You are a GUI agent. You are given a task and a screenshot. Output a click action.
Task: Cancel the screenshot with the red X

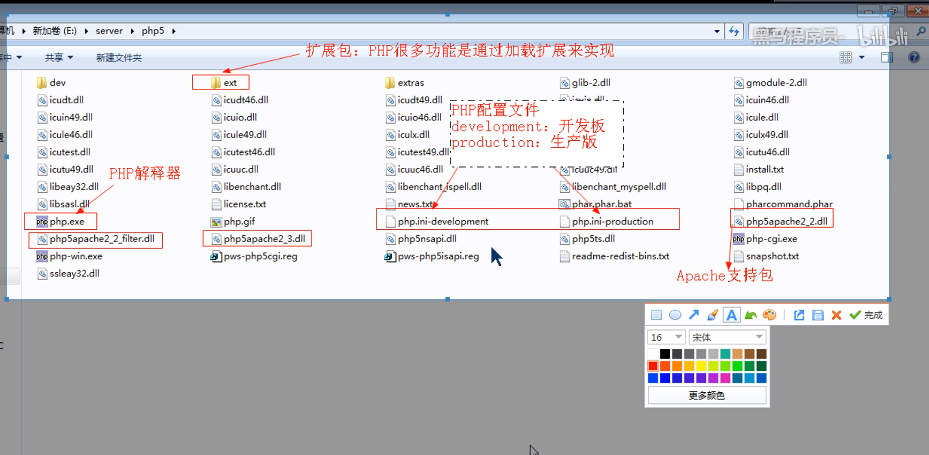pyautogui.click(x=836, y=315)
